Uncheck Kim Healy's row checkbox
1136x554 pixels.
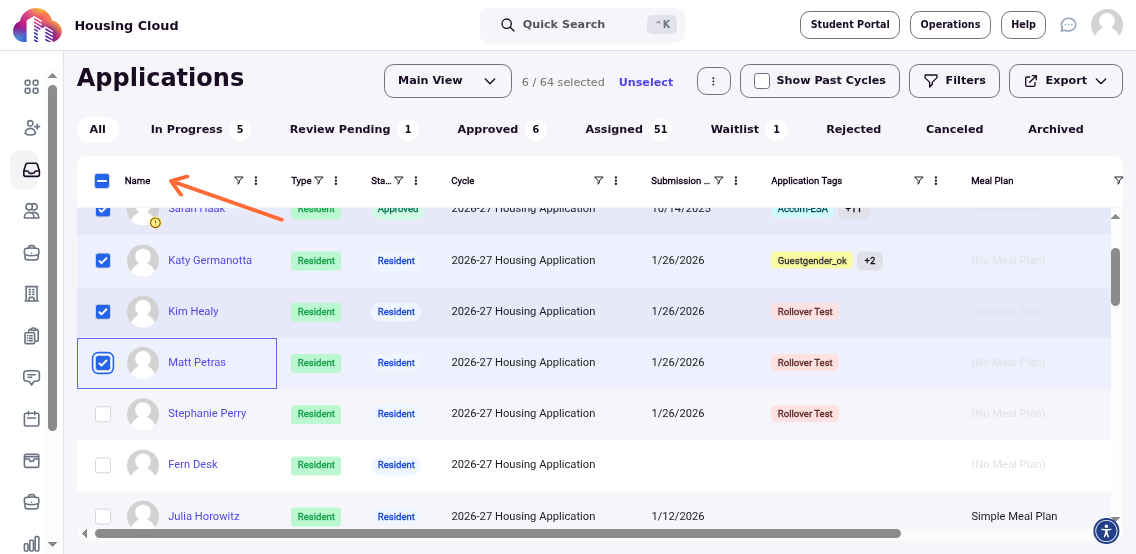[103, 311]
